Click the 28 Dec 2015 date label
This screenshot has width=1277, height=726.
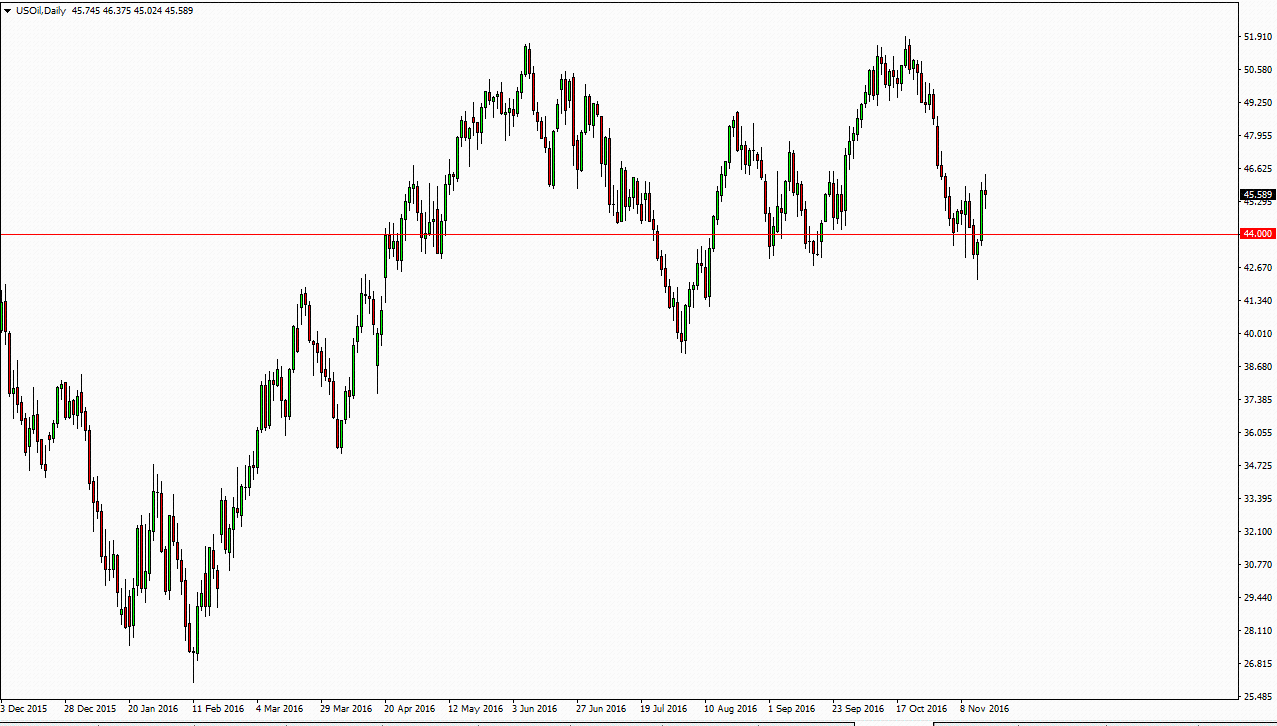coord(90,709)
